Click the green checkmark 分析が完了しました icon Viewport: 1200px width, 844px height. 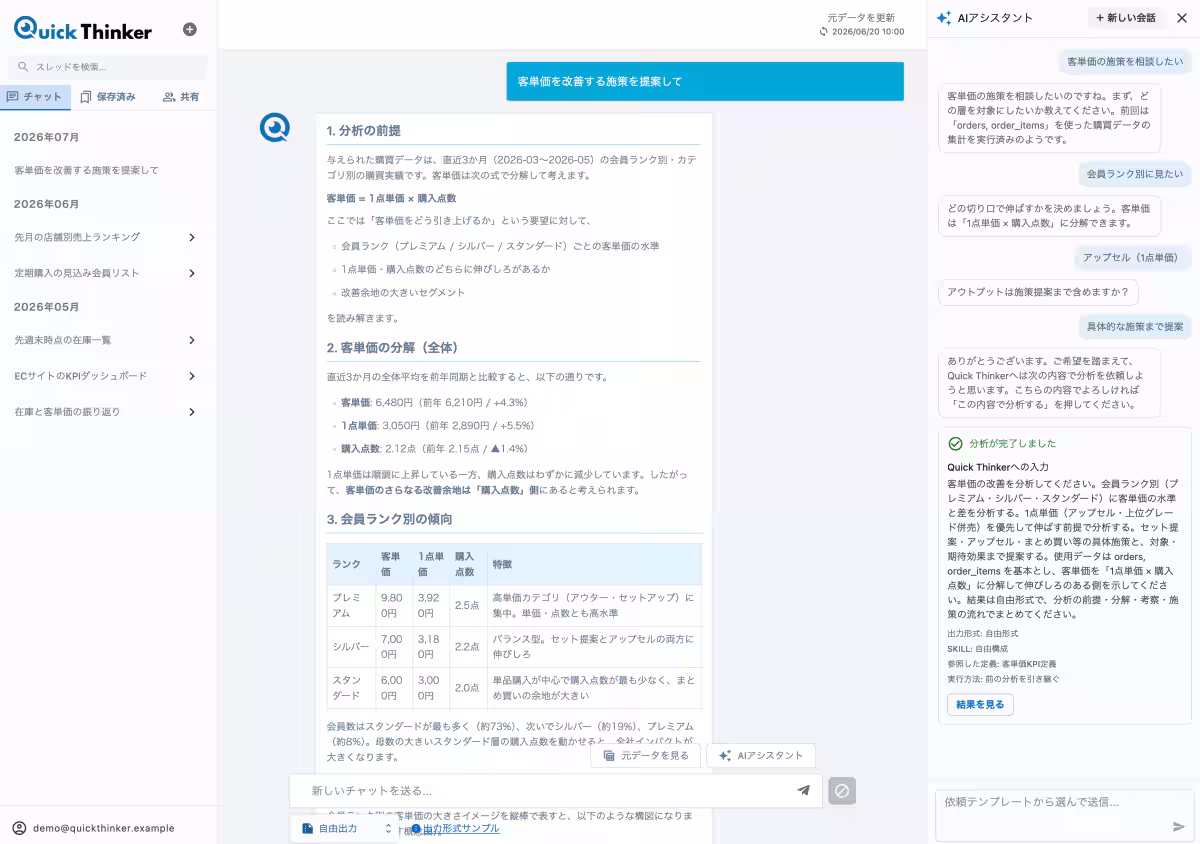click(x=955, y=443)
